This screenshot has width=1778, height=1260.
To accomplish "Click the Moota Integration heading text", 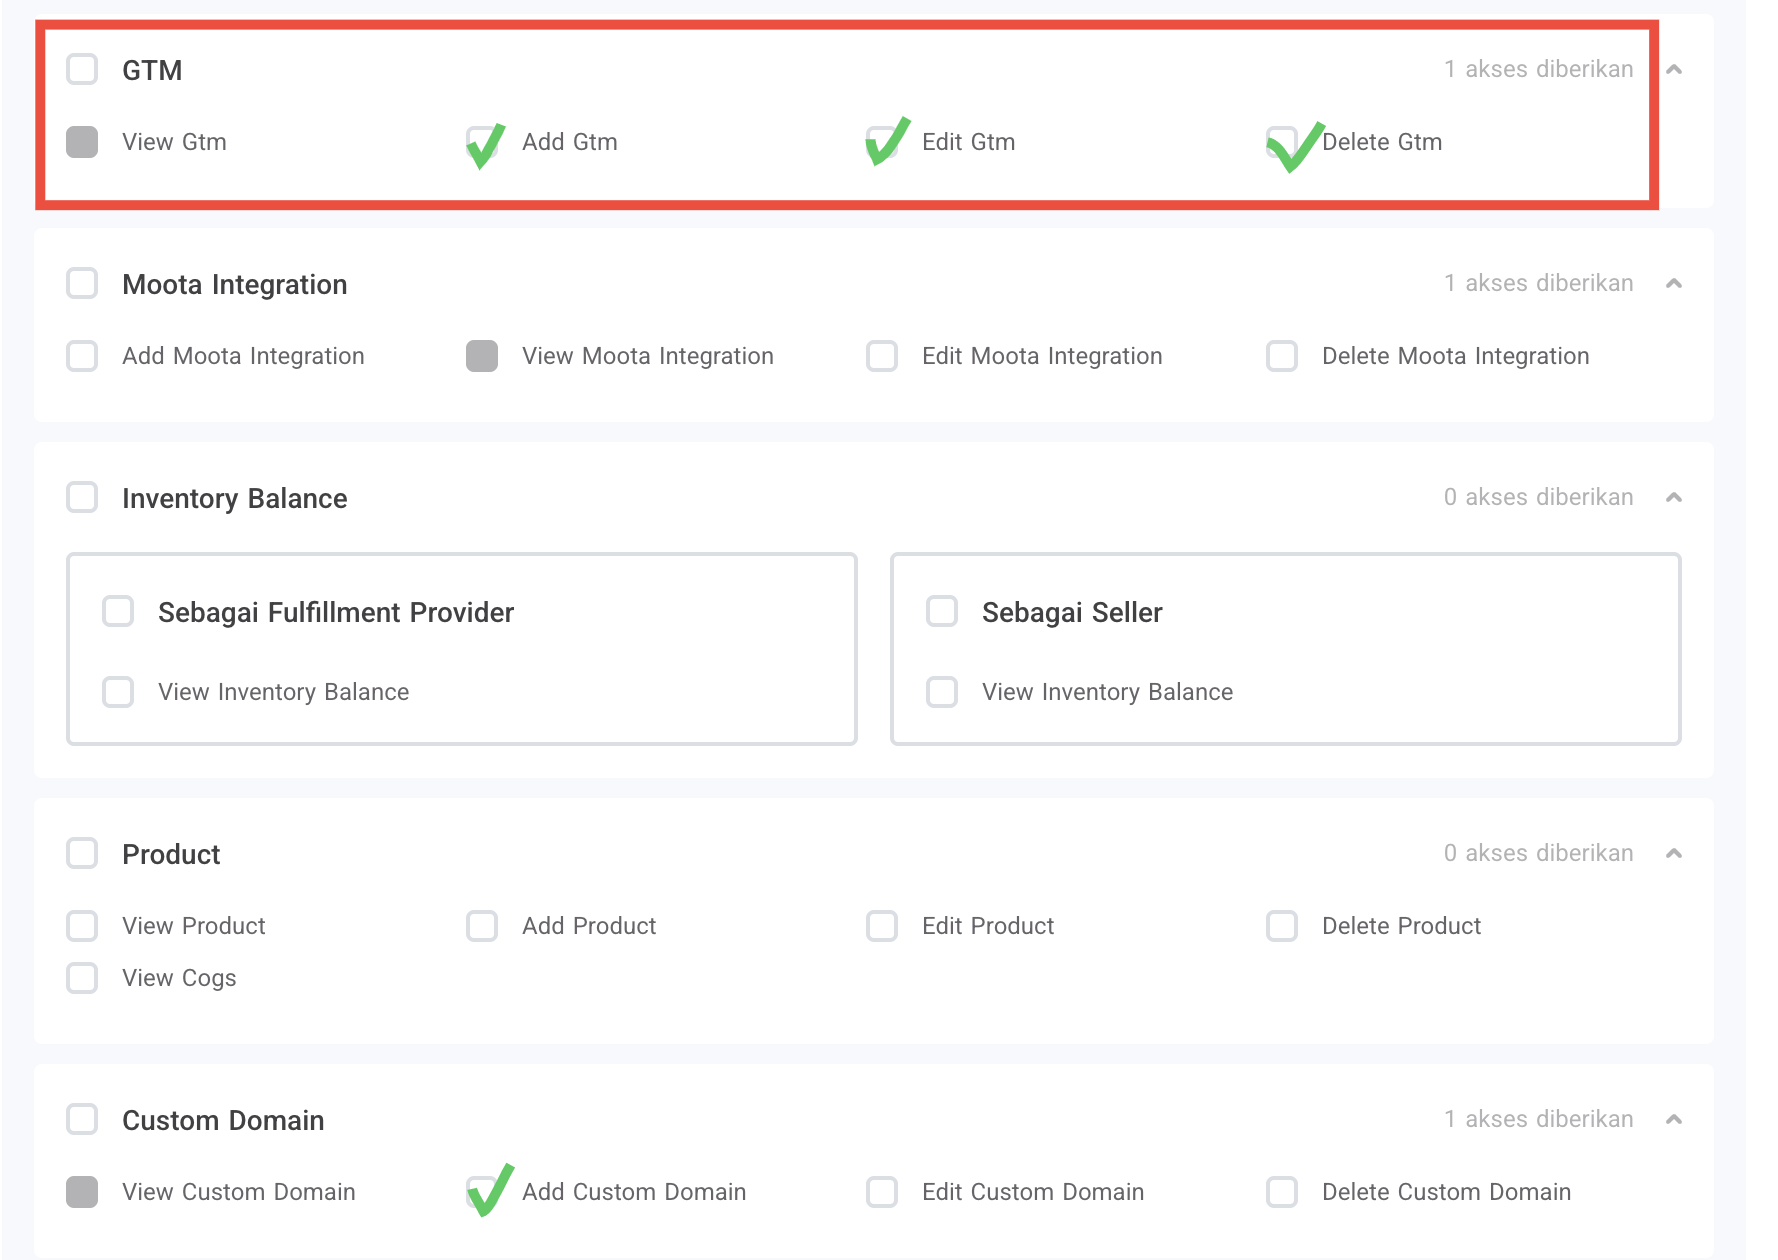I will 235,285.
